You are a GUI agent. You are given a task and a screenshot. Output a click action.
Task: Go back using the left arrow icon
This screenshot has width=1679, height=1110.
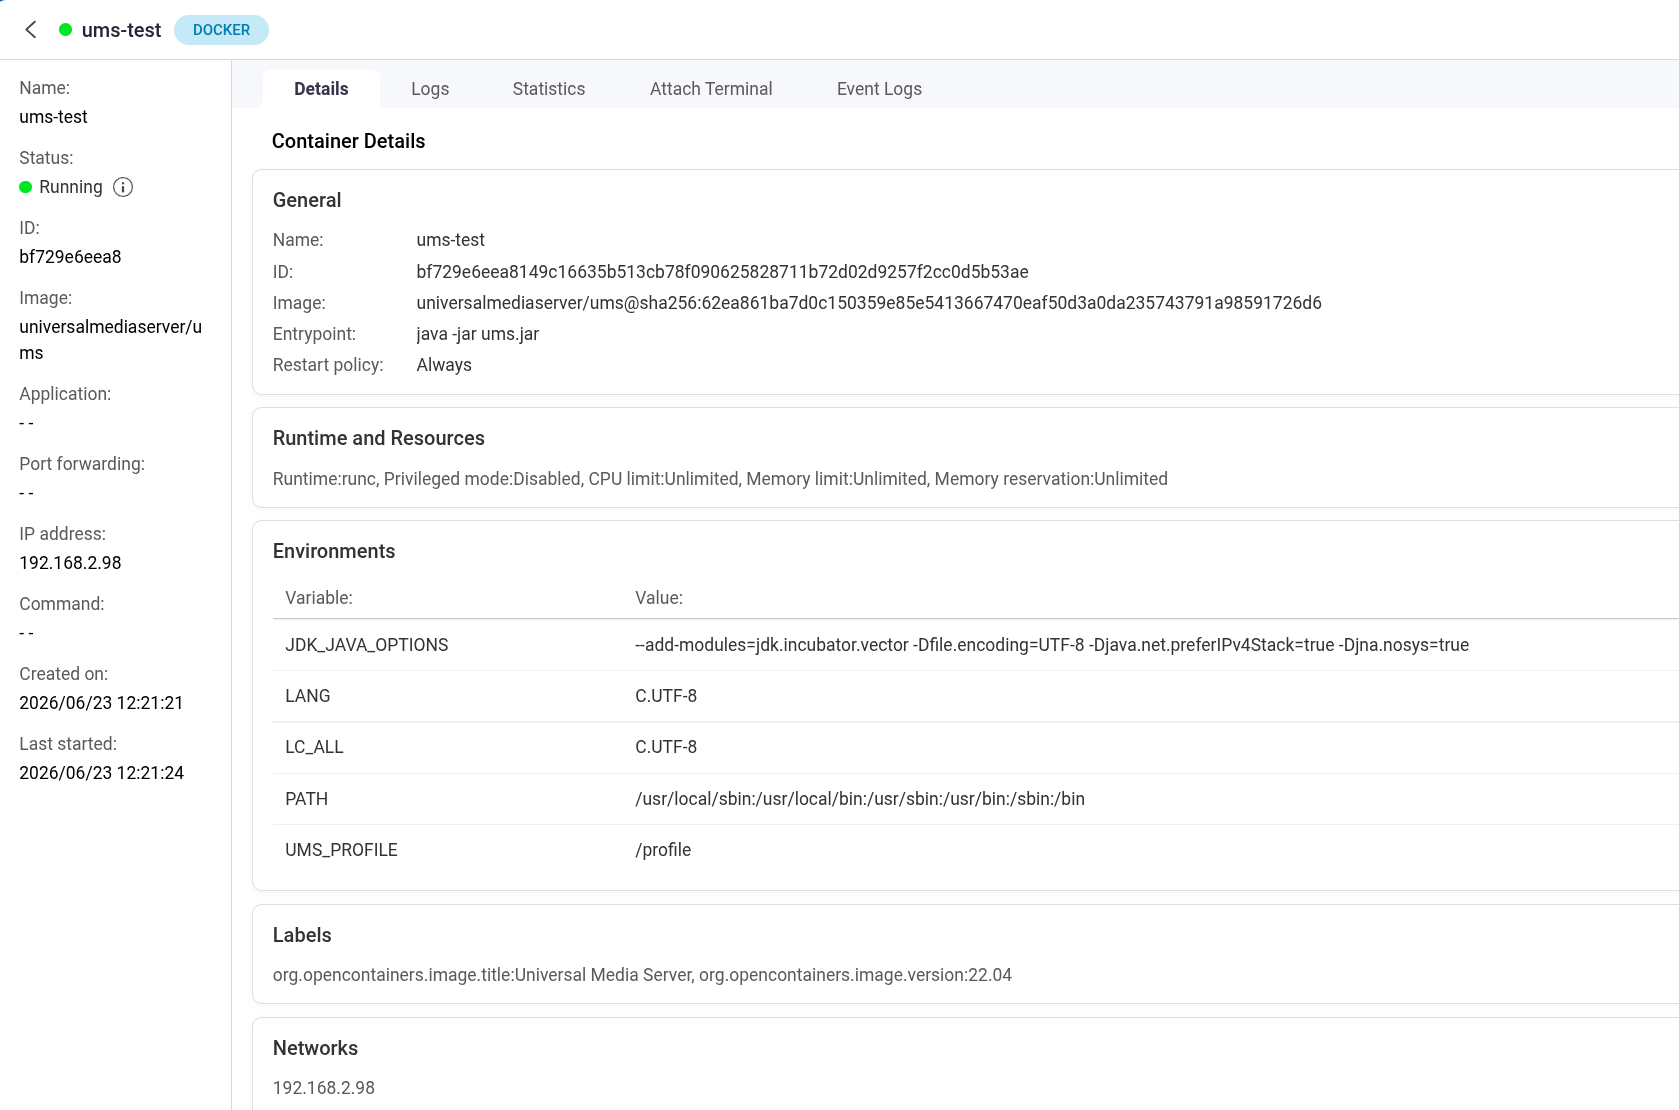[x=31, y=30]
